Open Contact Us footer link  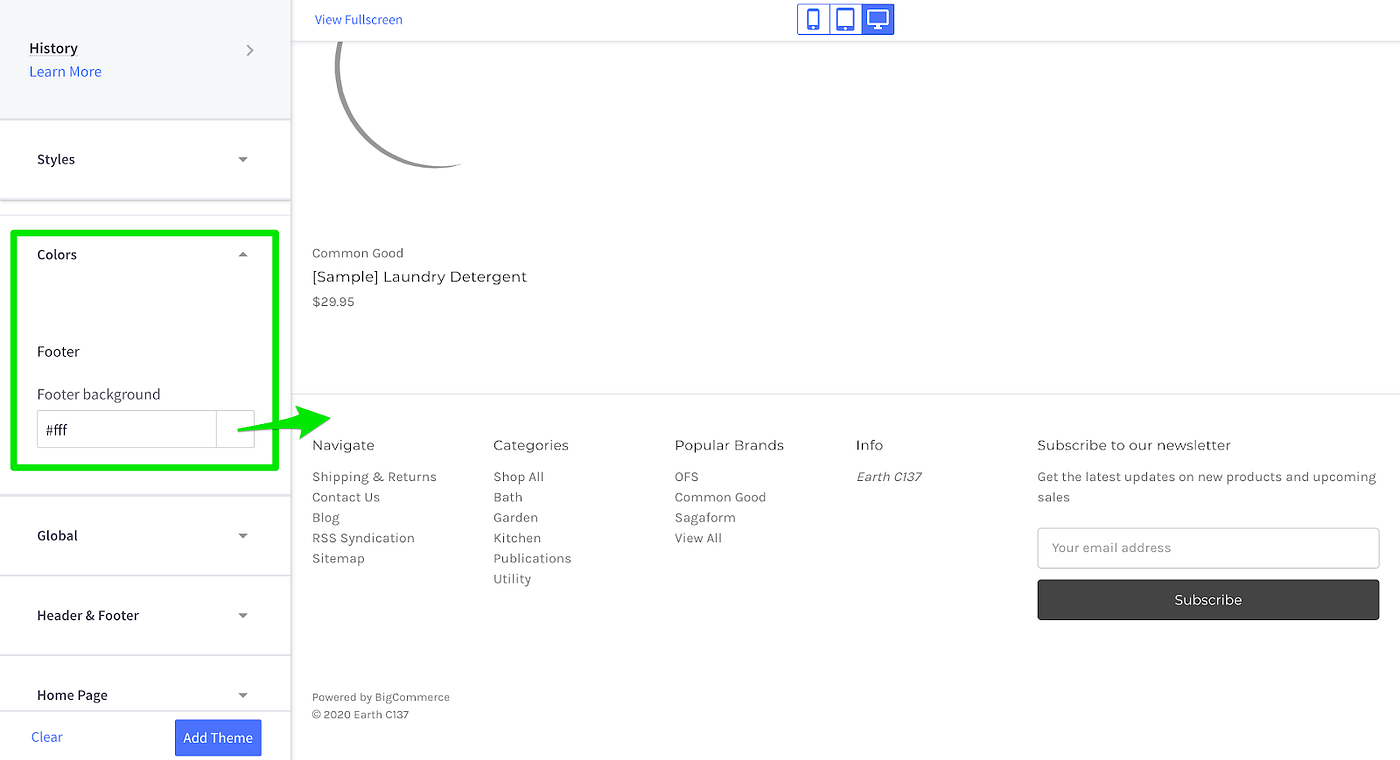(x=346, y=497)
